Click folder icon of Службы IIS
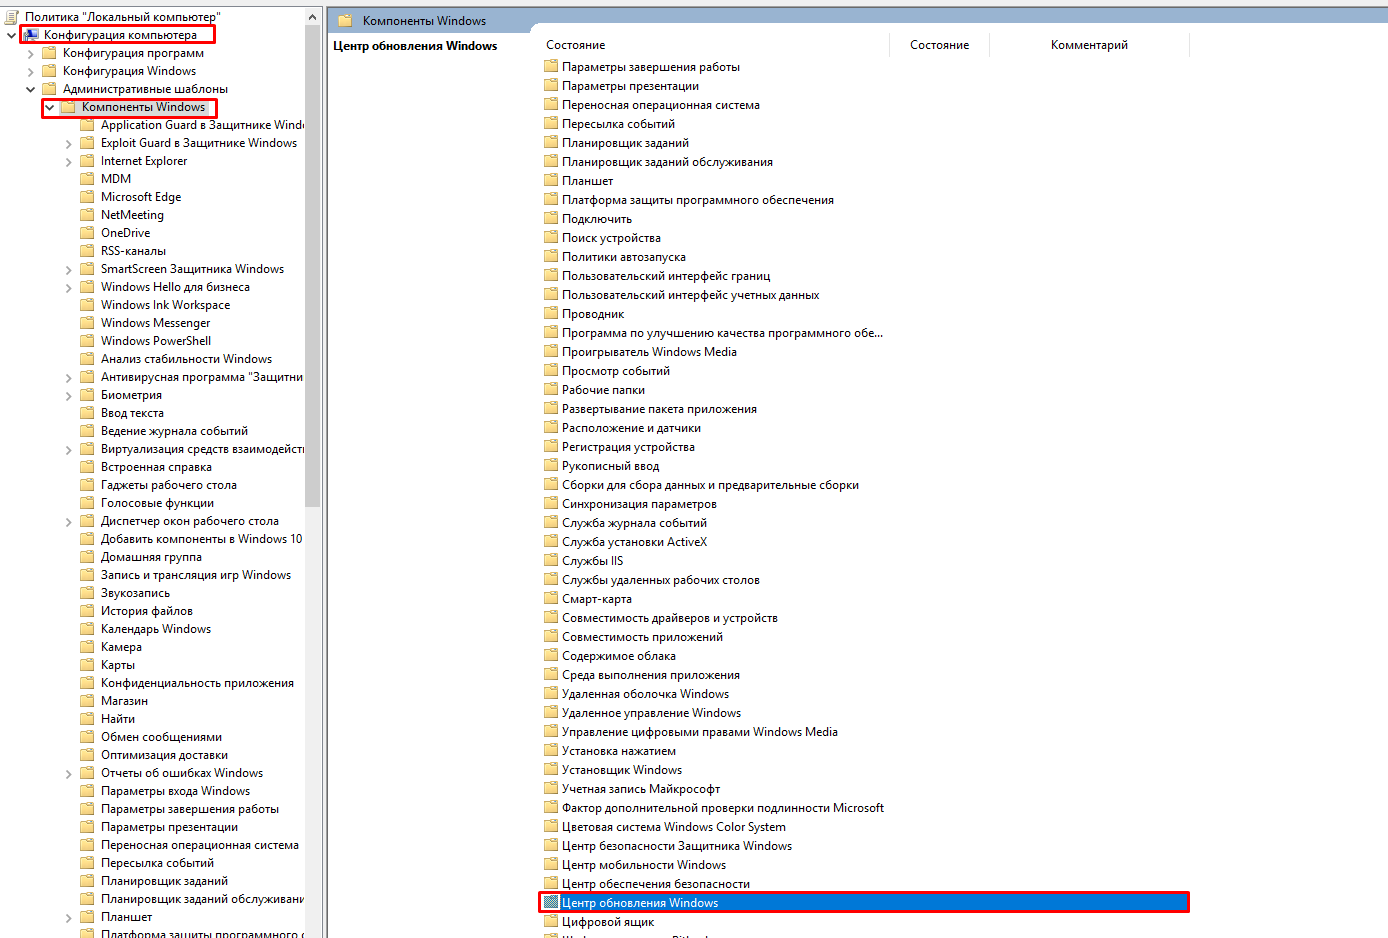 (551, 560)
